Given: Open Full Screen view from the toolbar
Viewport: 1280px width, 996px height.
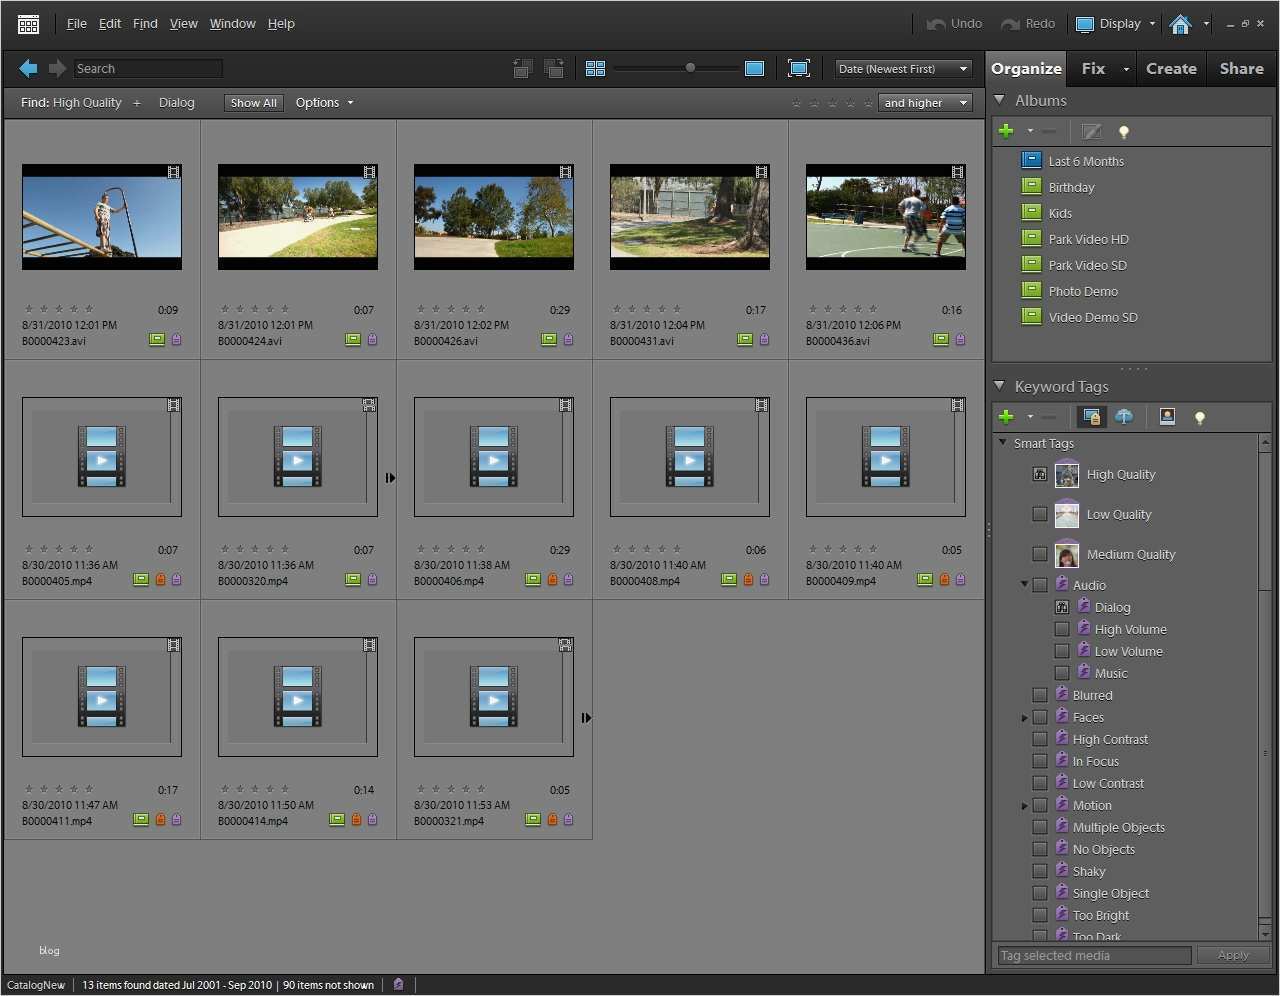Looking at the screenshot, I should pos(799,68).
